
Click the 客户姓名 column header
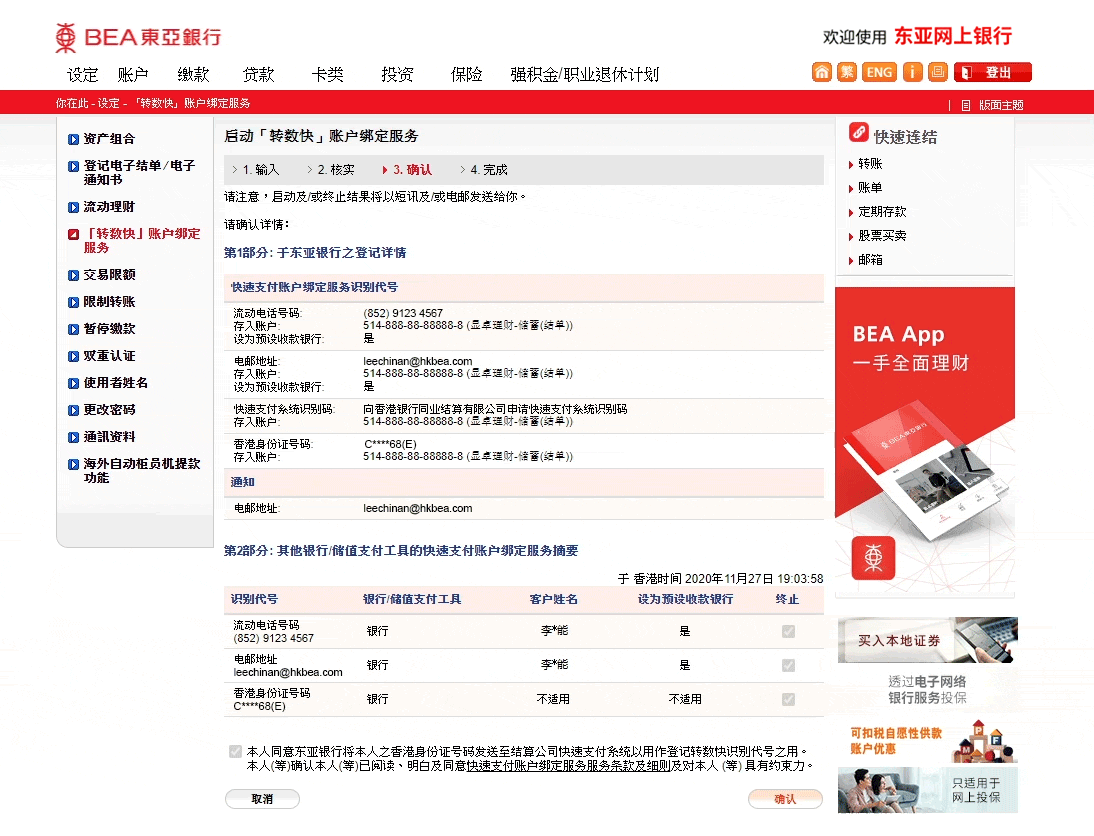tap(553, 599)
